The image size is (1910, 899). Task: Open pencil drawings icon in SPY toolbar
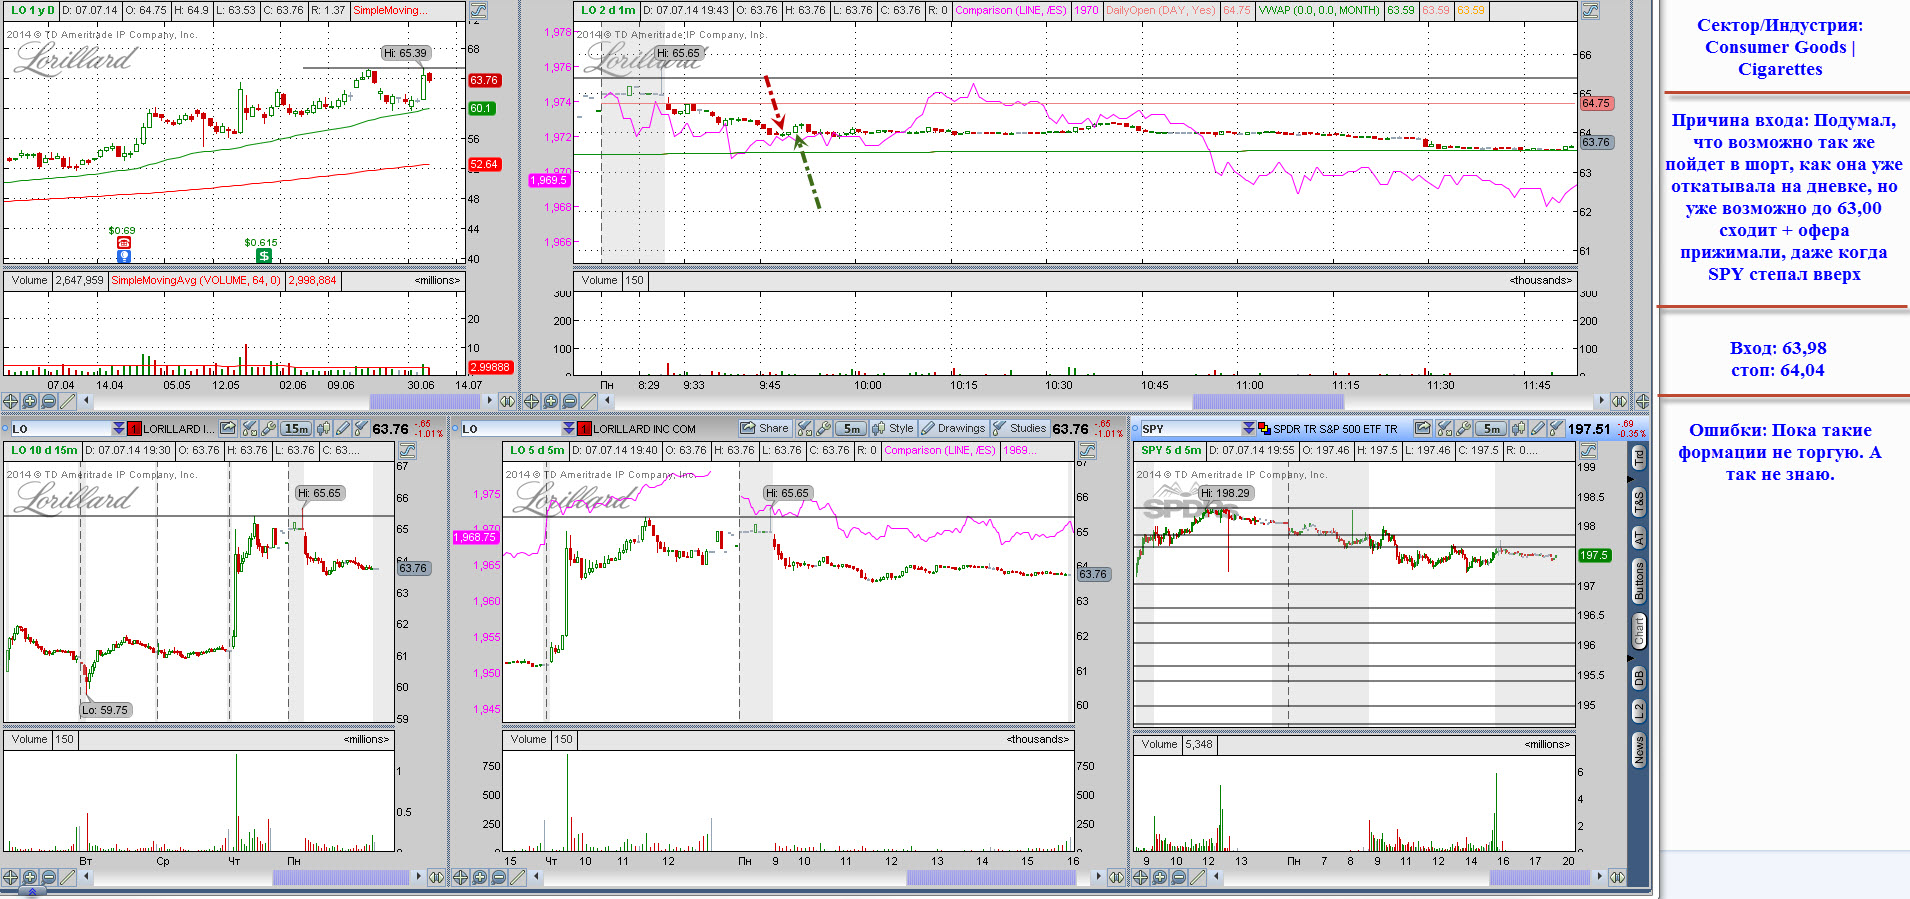(x=1538, y=428)
